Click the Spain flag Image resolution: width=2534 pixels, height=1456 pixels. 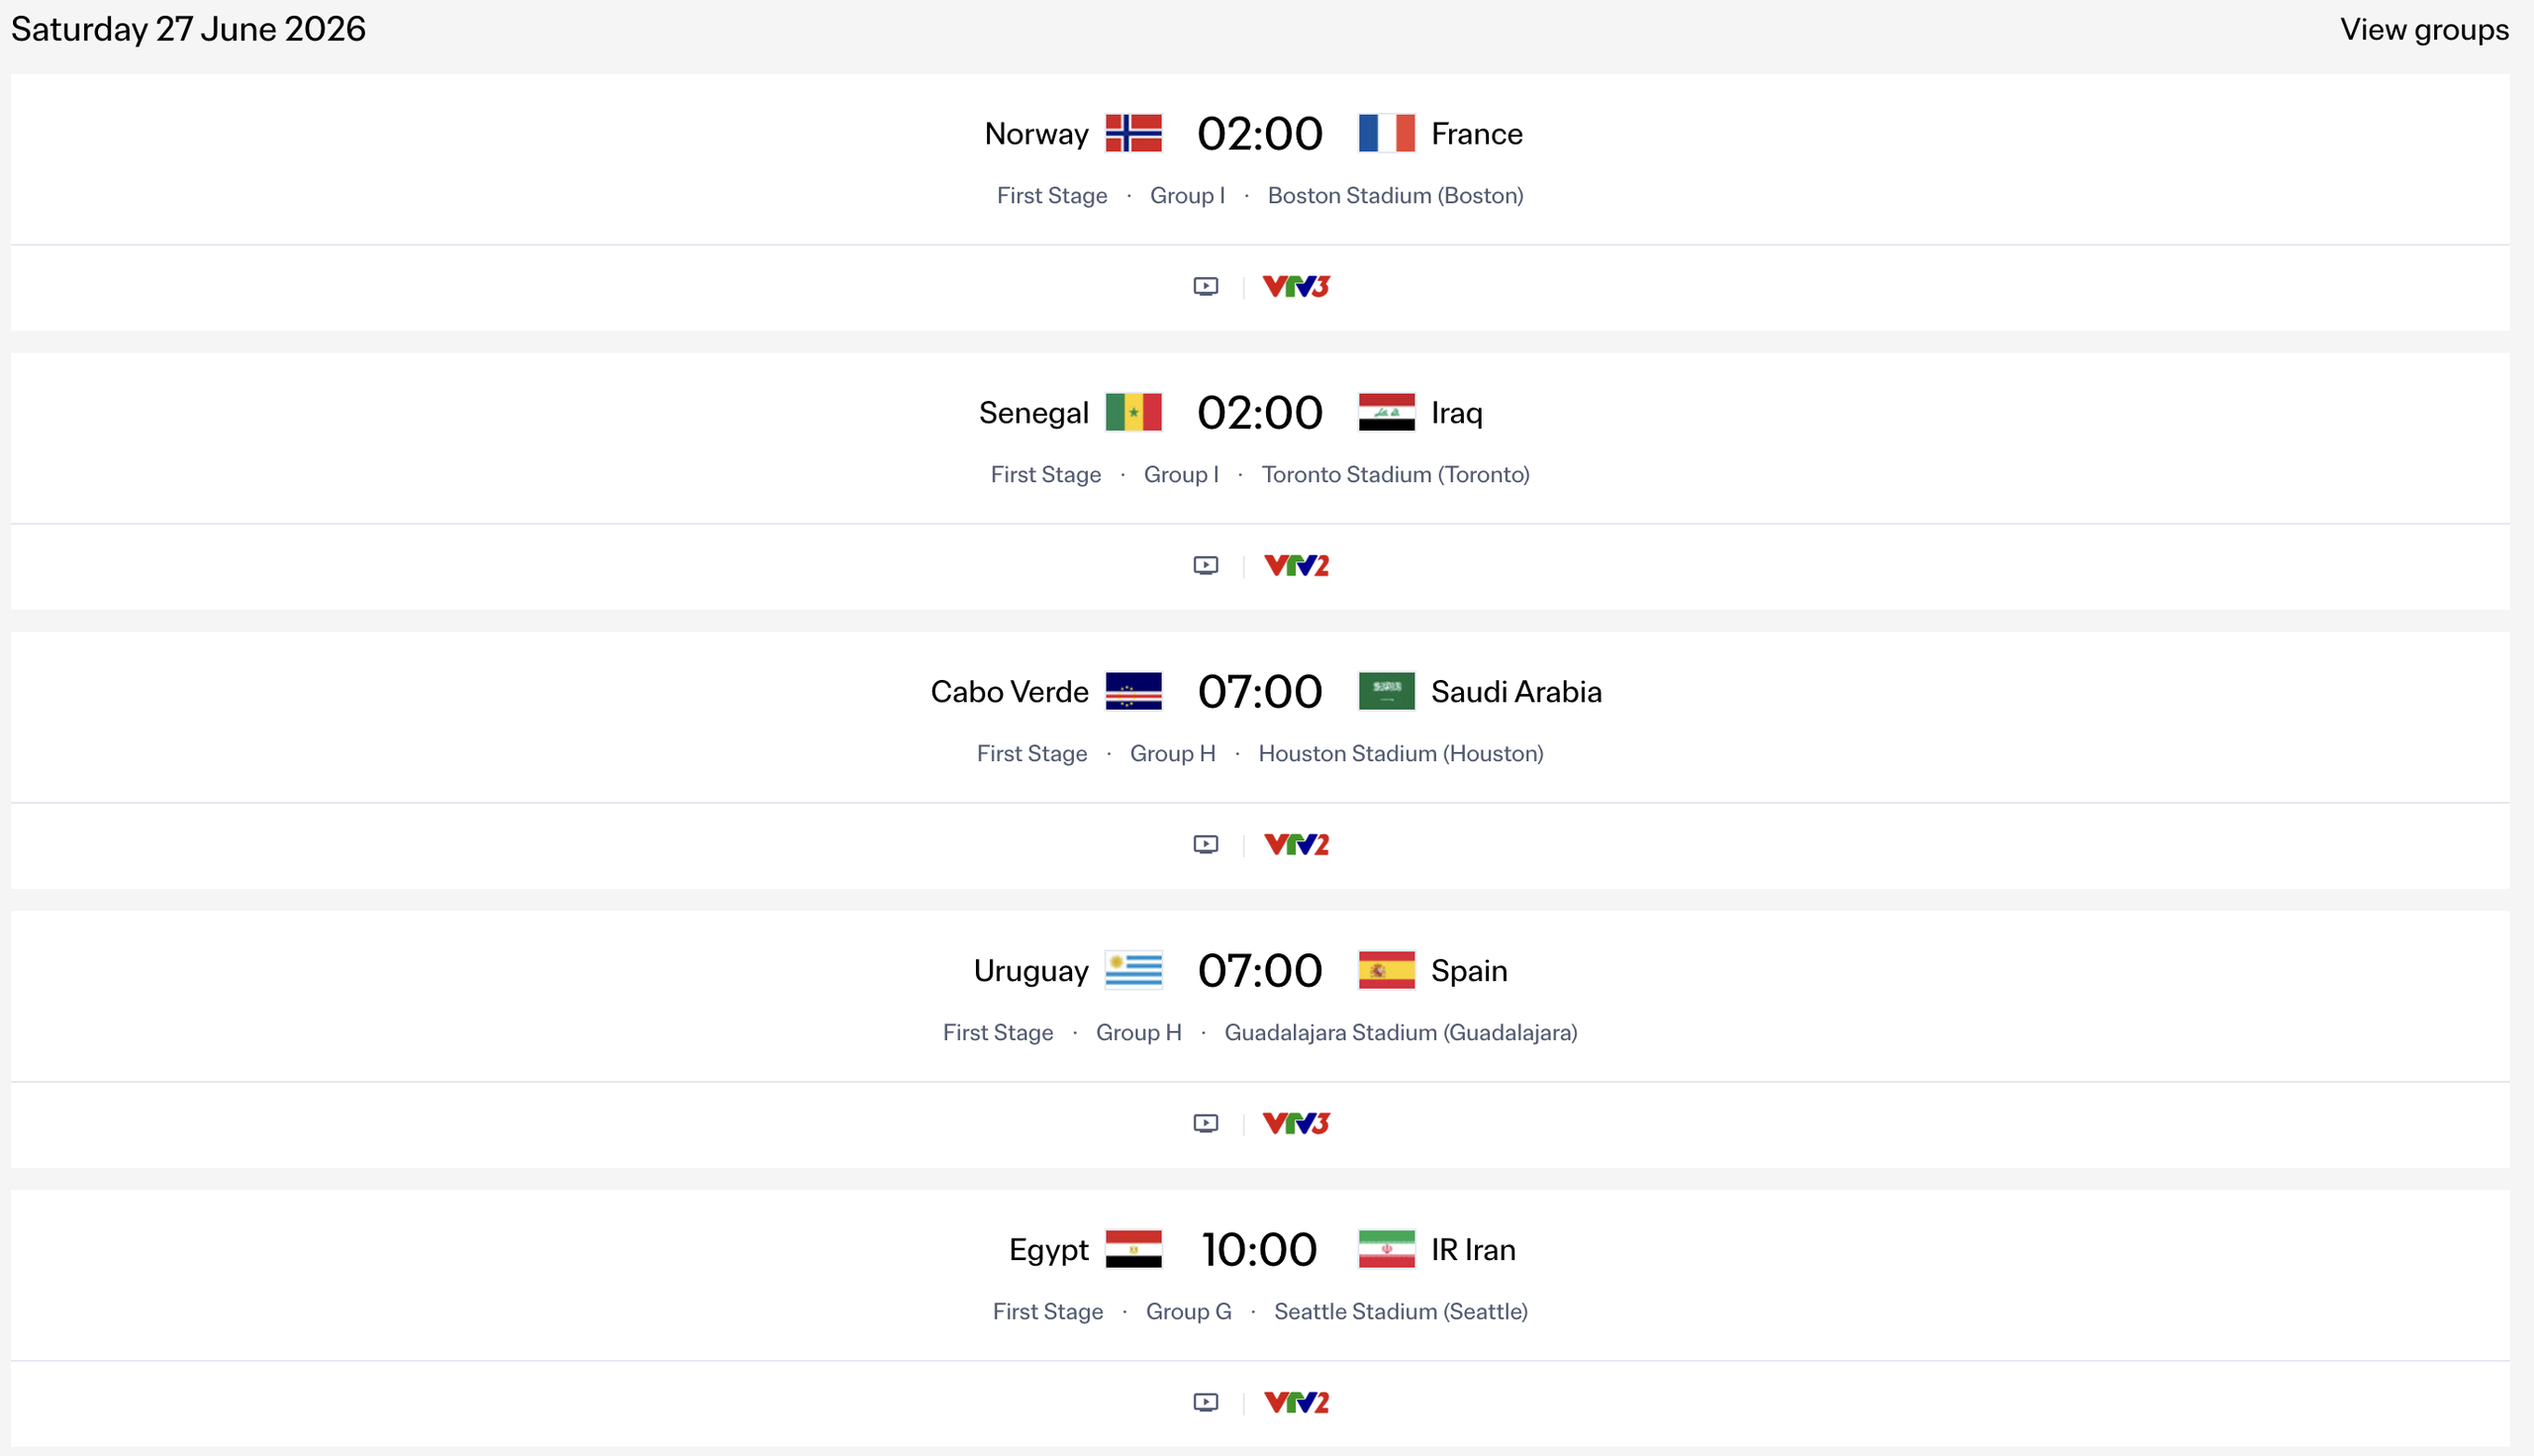(x=1388, y=970)
